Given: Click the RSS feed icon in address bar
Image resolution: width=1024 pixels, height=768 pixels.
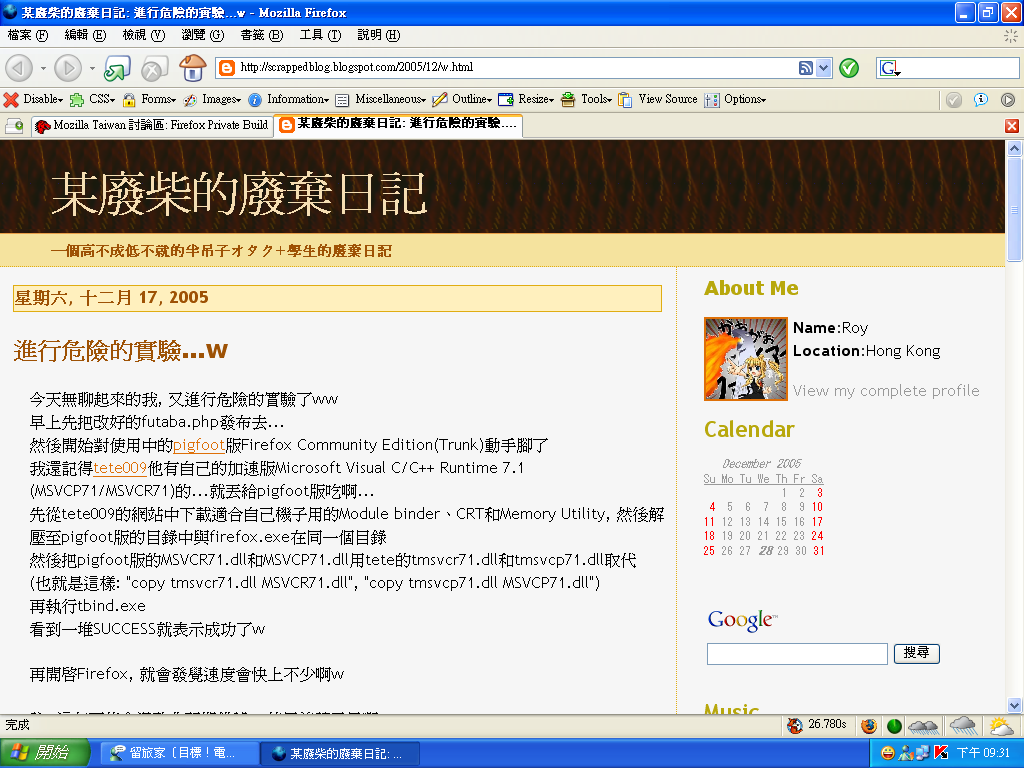Looking at the screenshot, I should pyautogui.click(x=805, y=68).
